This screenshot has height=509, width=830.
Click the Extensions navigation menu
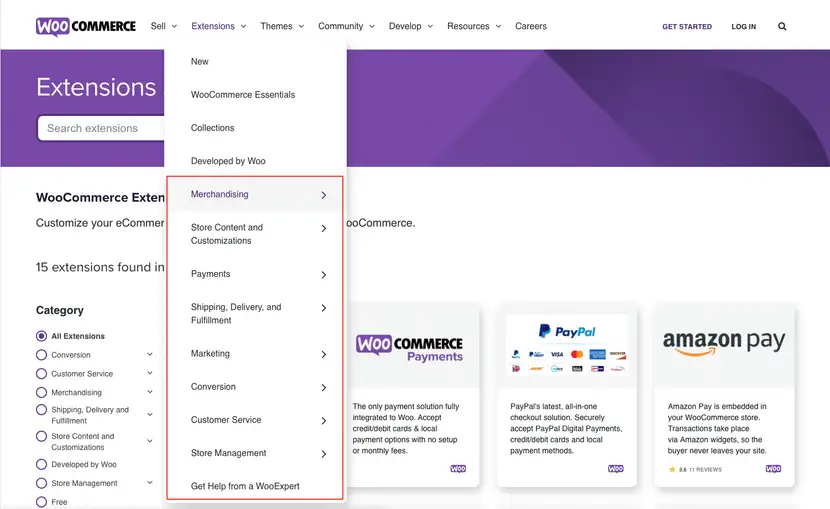(x=219, y=26)
